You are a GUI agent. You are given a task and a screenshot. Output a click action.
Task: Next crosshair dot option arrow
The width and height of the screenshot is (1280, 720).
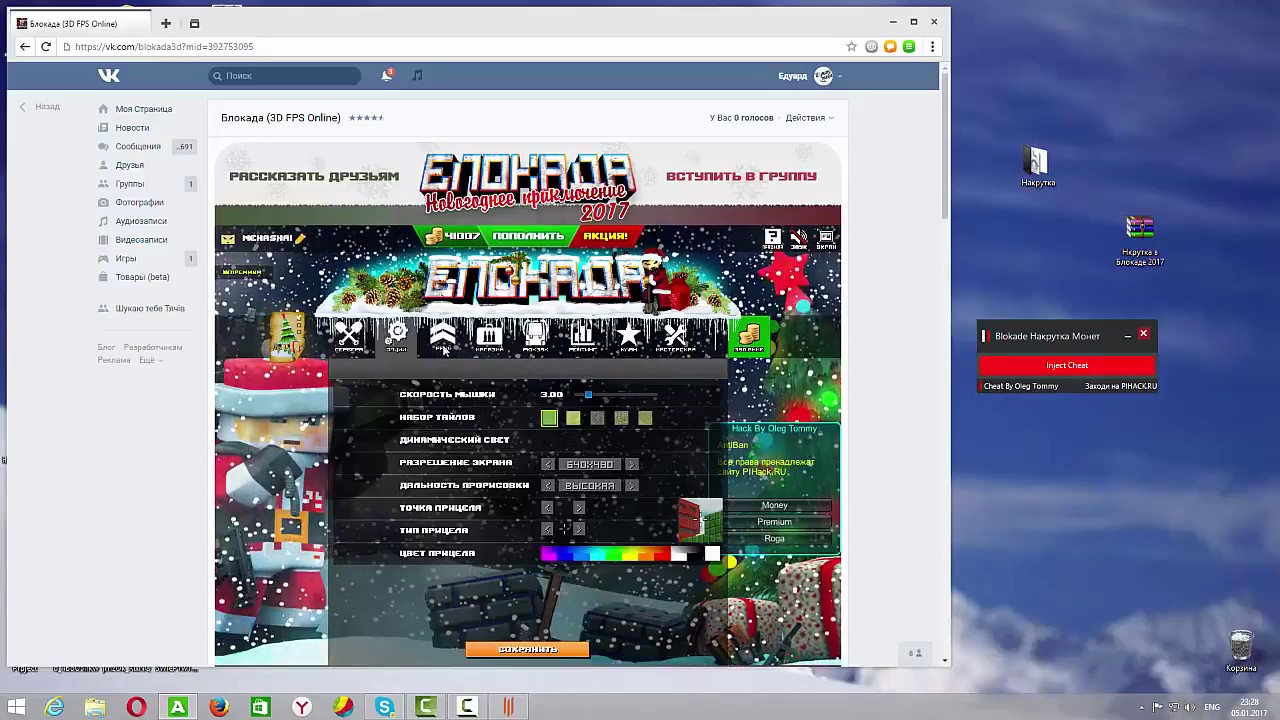click(x=579, y=508)
